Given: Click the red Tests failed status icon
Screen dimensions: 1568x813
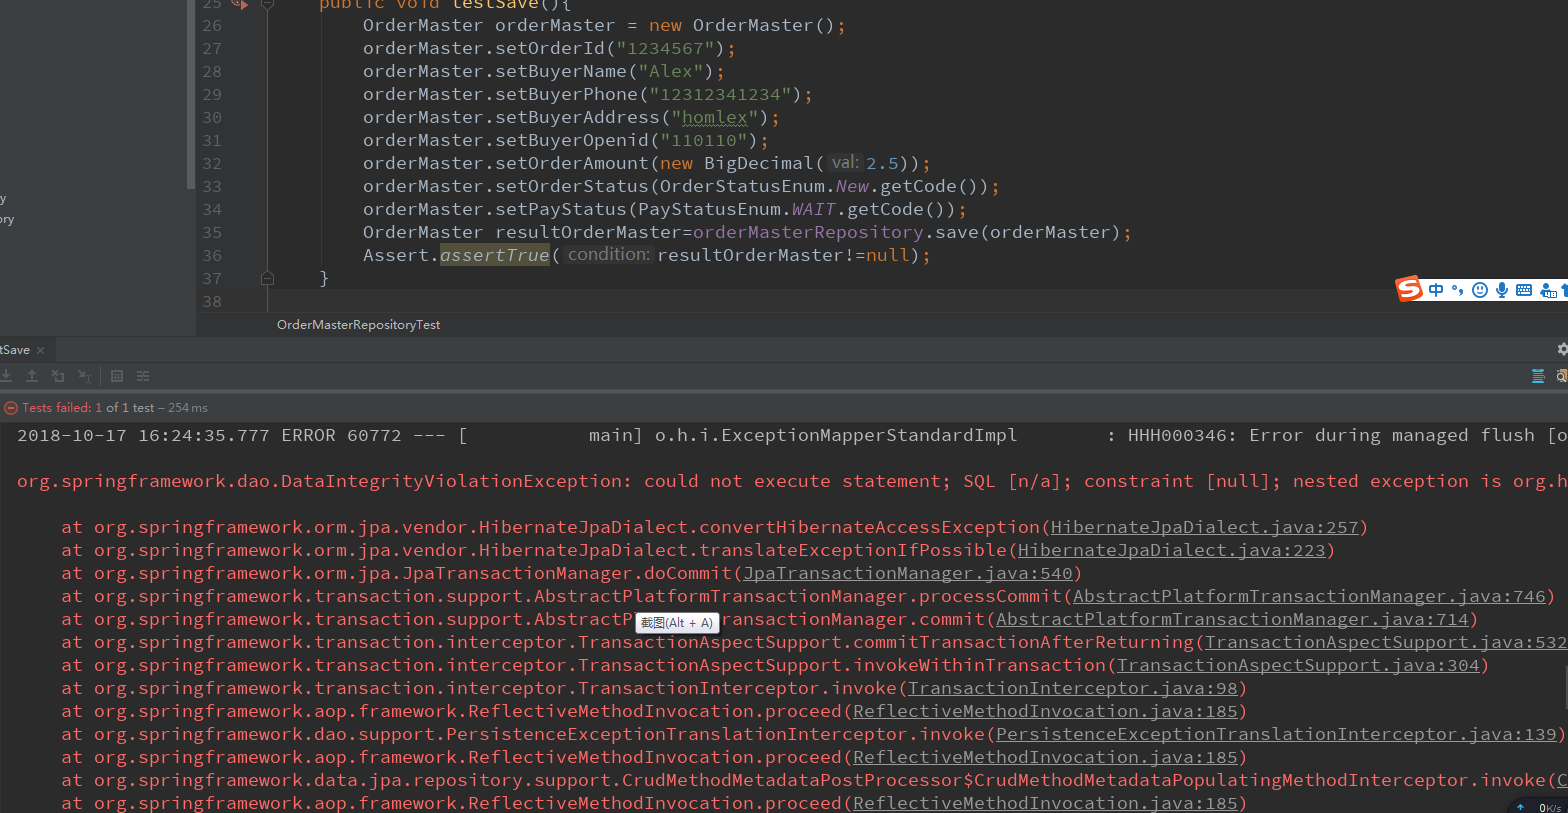Looking at the screenshot, I should (x=11, y=408).
